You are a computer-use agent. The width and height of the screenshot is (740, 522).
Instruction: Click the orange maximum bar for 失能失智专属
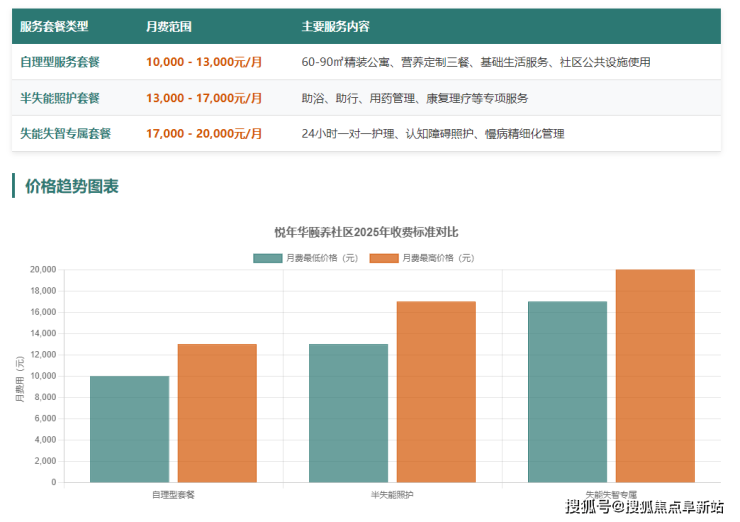point(655,376)
